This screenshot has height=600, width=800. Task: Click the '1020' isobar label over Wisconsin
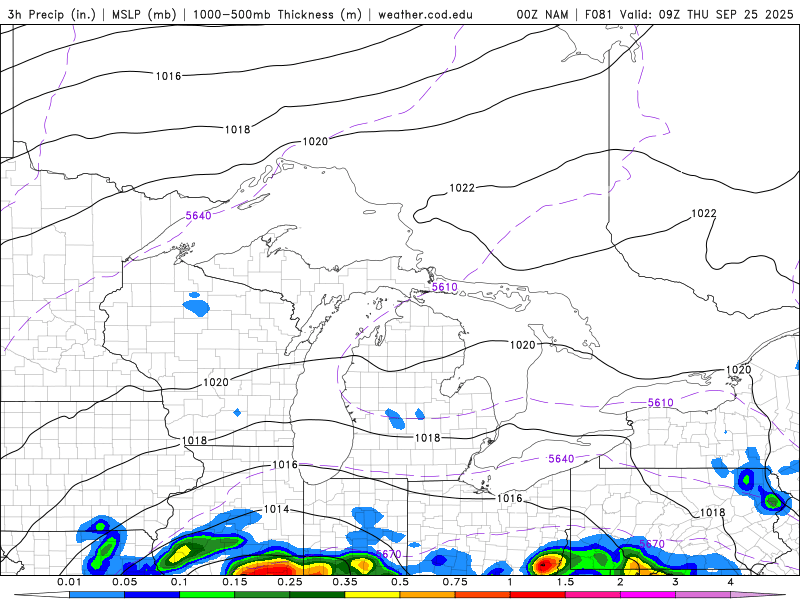(216, 382)
